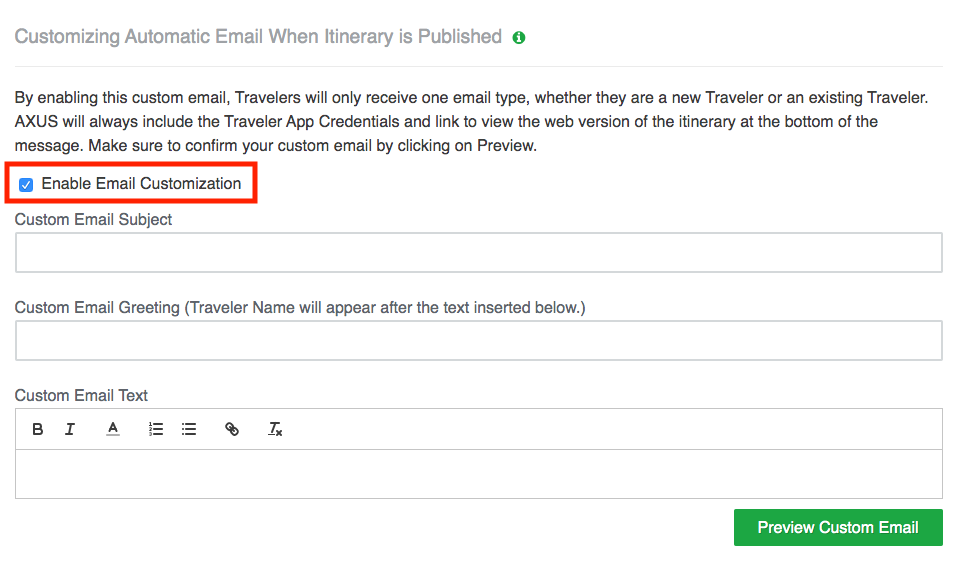Add a hyperlink with the link icon

[232, 429]
